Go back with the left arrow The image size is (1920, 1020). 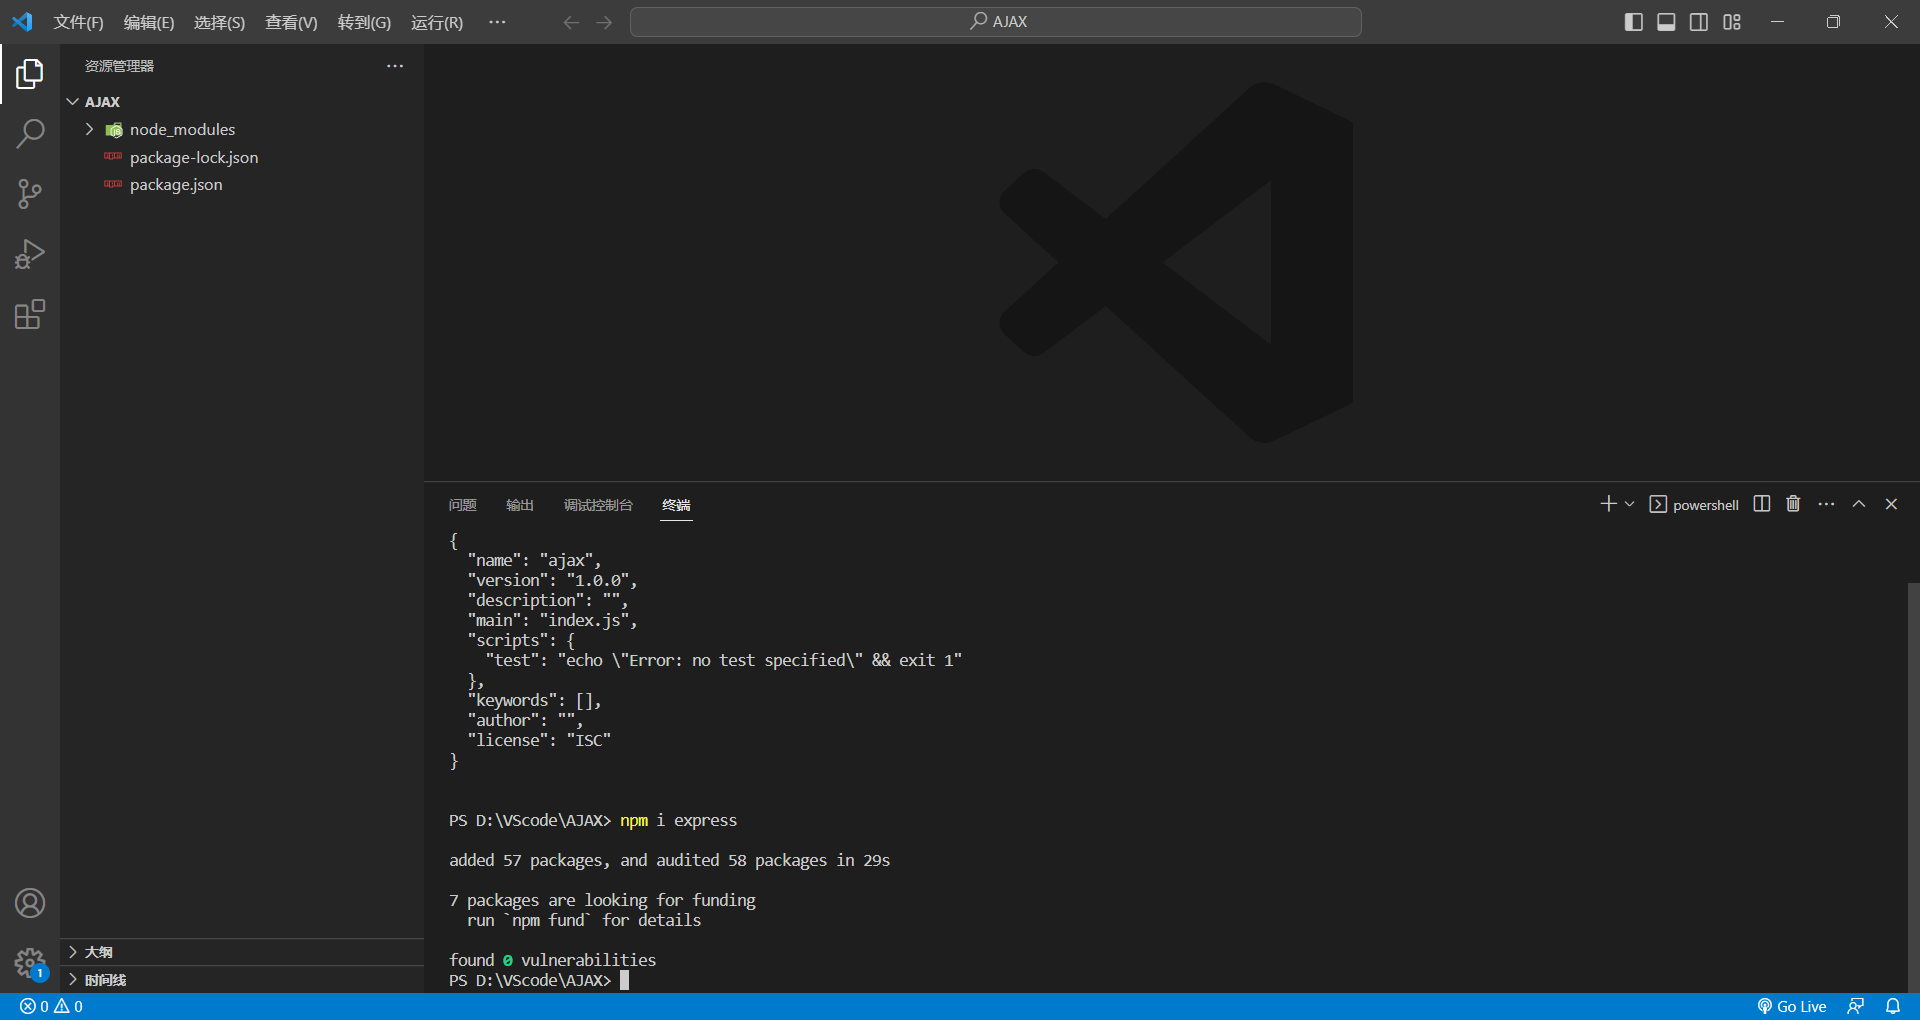(x=571, y=22)
